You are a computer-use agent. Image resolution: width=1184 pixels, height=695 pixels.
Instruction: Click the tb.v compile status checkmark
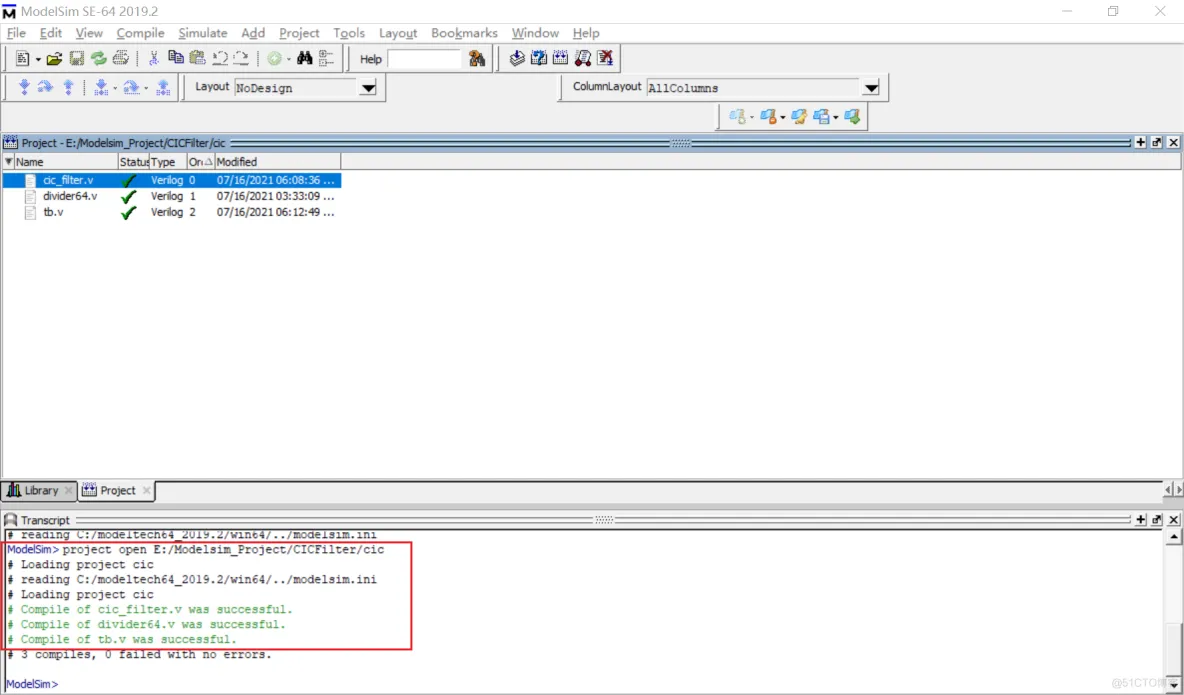tap(129, 212)
